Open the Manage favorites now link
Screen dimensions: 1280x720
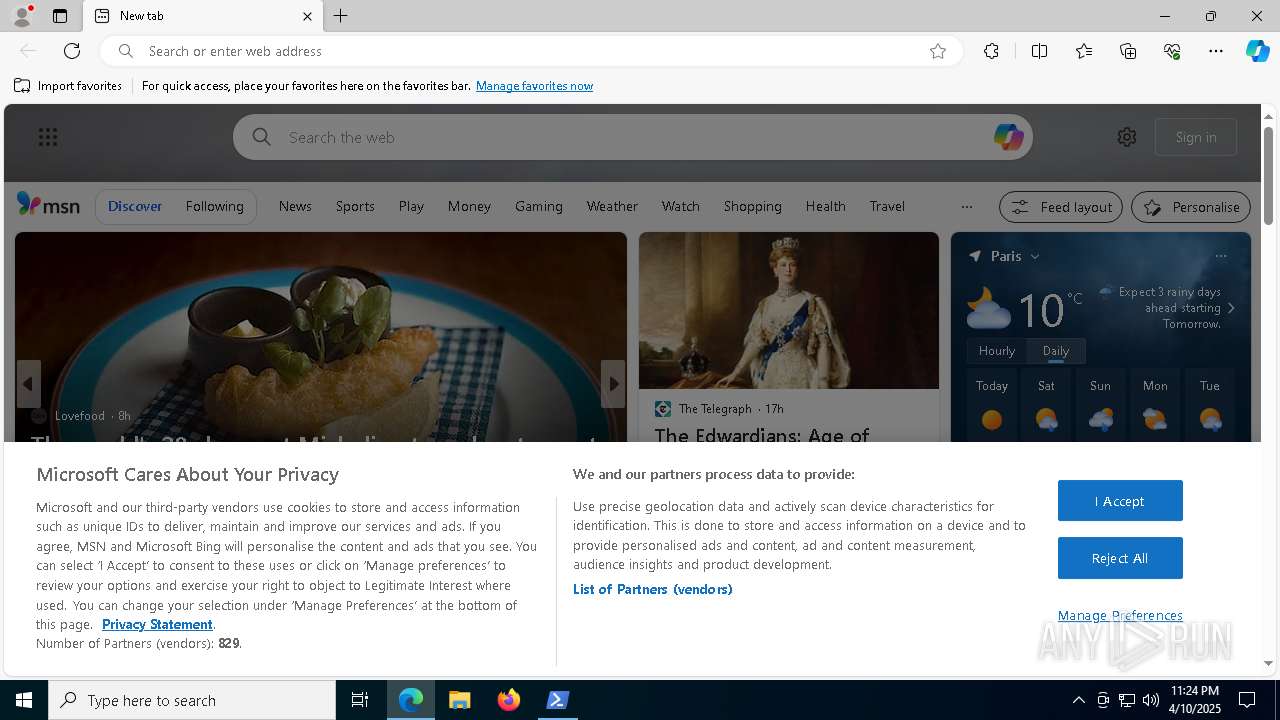coord(534,86)
